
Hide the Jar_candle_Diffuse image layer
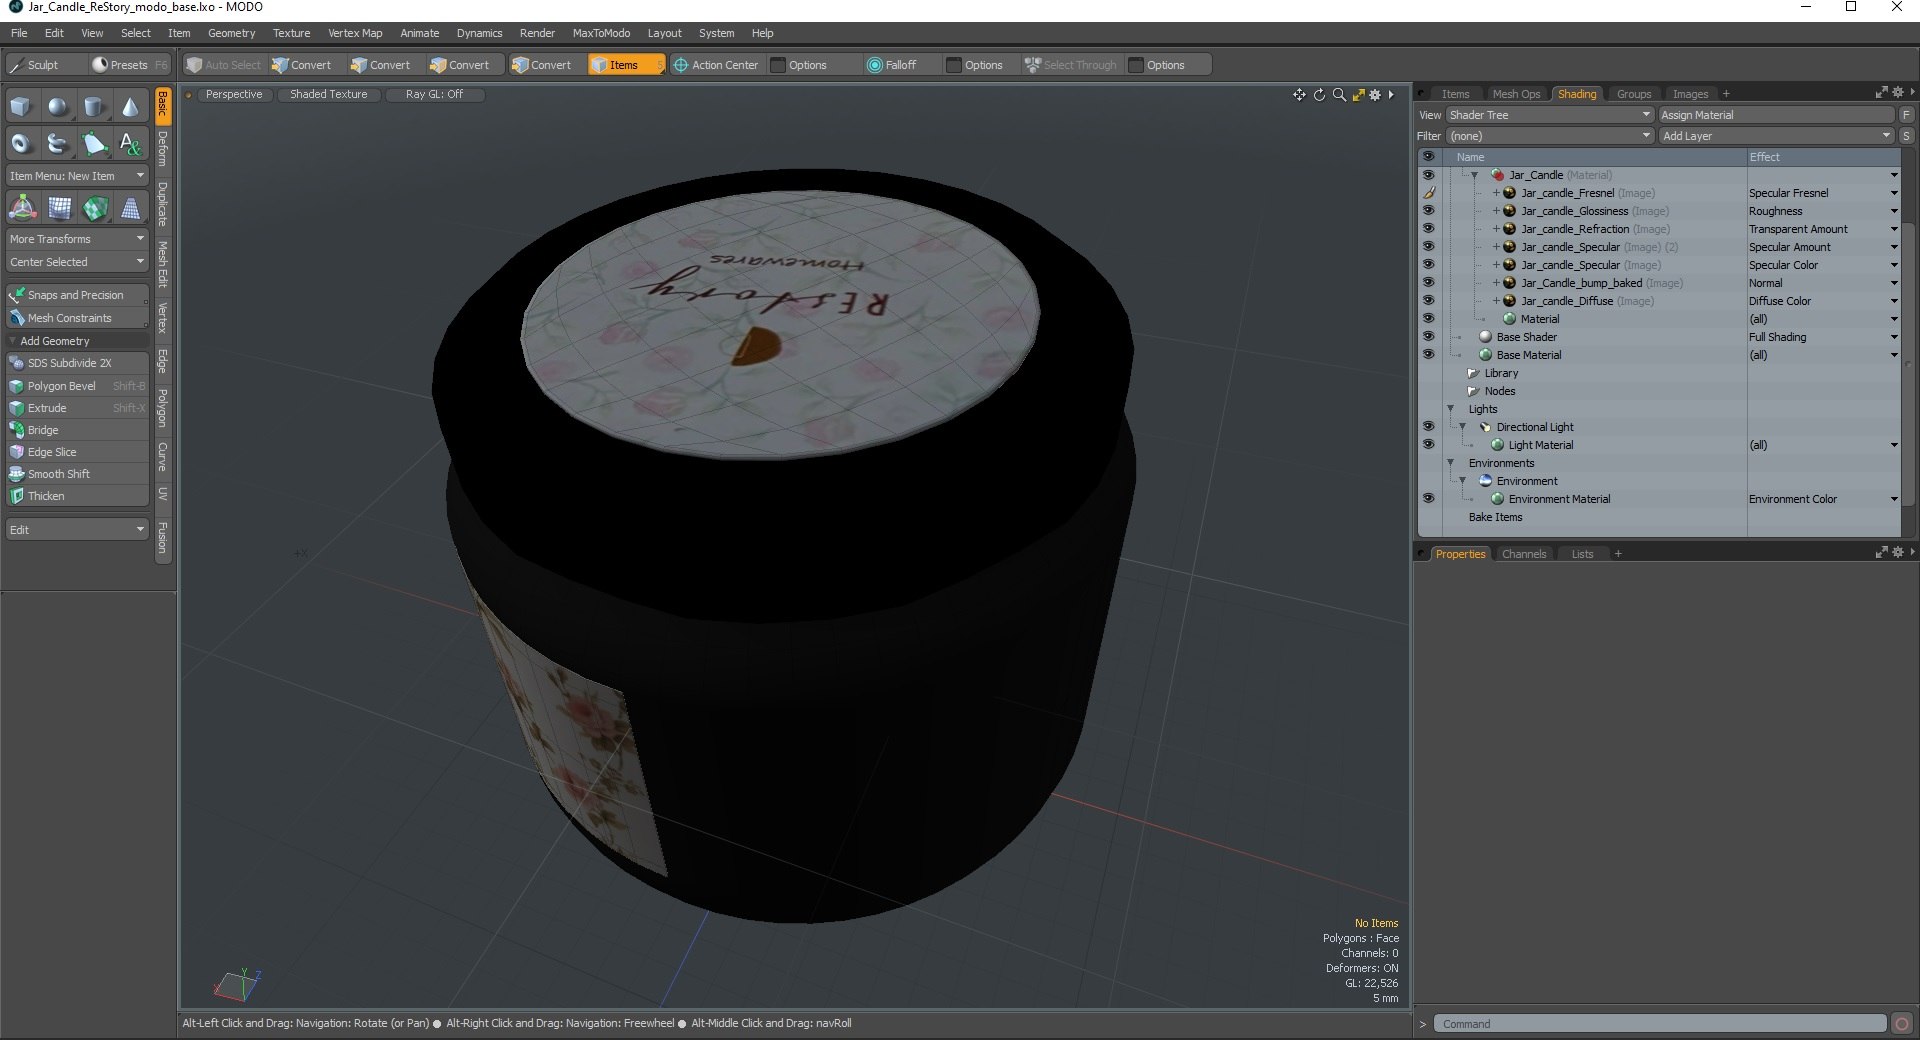pos(1428,301)
